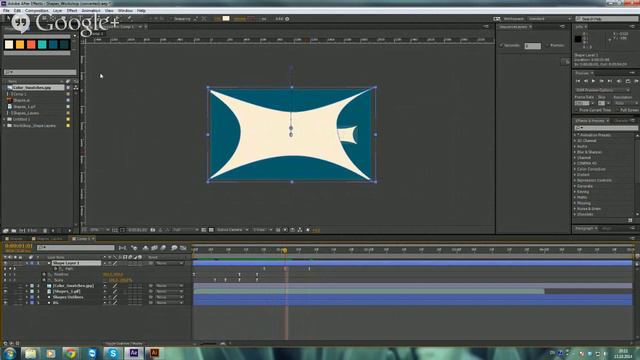Click the orange-yellow color in swatch thumbnail

click(x=20, y=44)
